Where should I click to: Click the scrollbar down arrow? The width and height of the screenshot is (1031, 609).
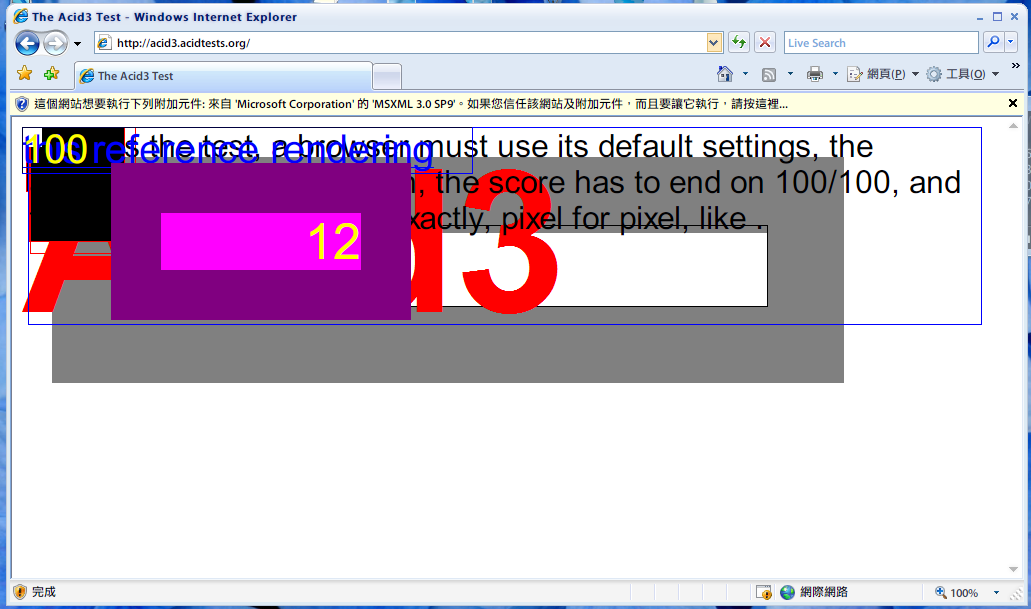[x=1013, y=570]
